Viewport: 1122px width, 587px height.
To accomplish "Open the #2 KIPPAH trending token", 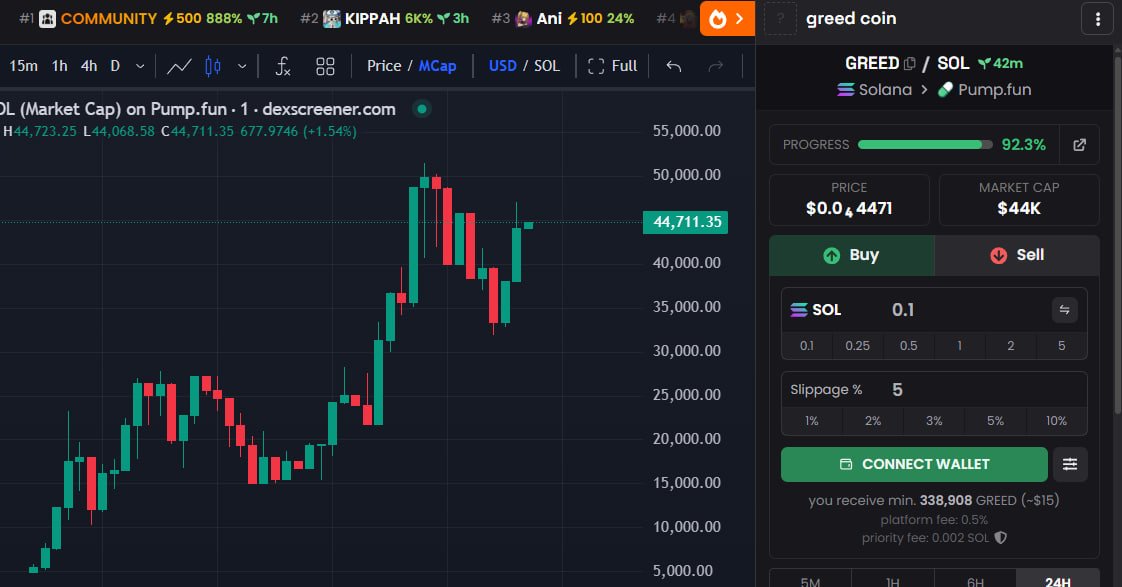I will (x=384, y=19).
